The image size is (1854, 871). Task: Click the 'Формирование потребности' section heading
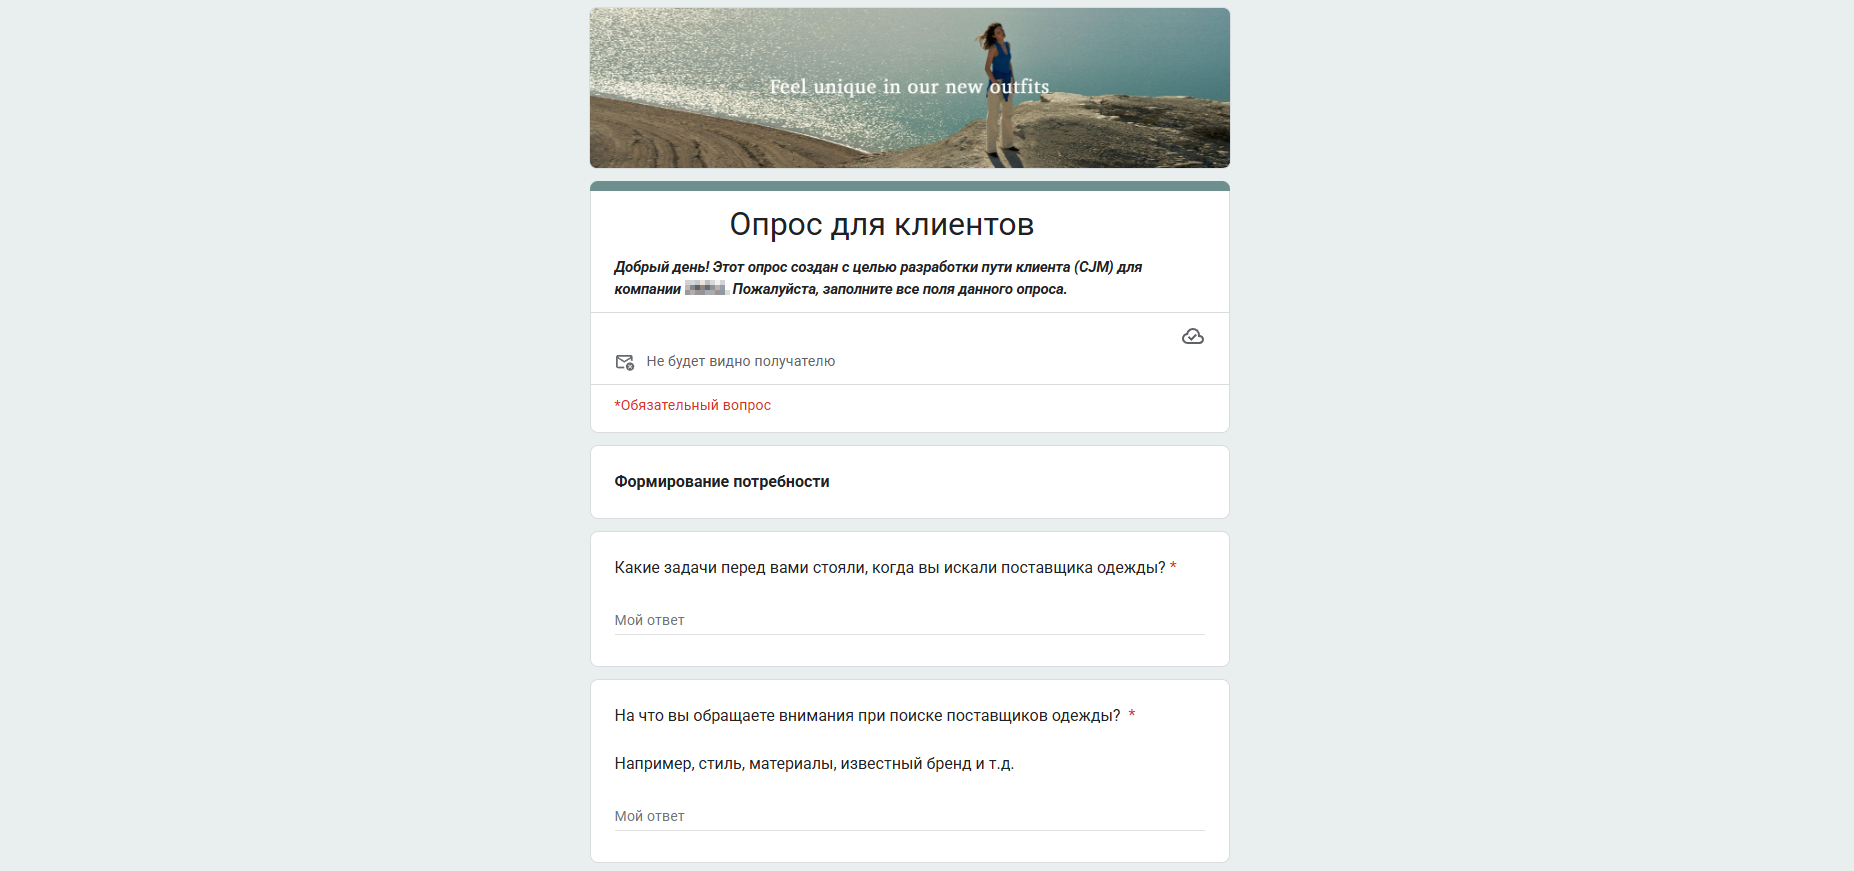(x=722, y=482)
